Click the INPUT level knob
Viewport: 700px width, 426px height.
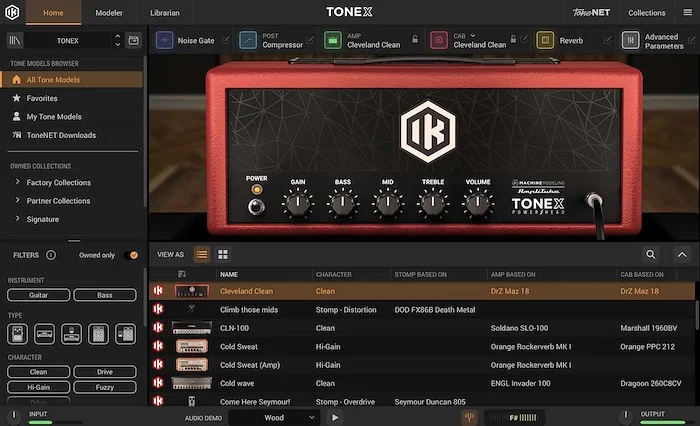pyautogui.click(x=14, y=416)
